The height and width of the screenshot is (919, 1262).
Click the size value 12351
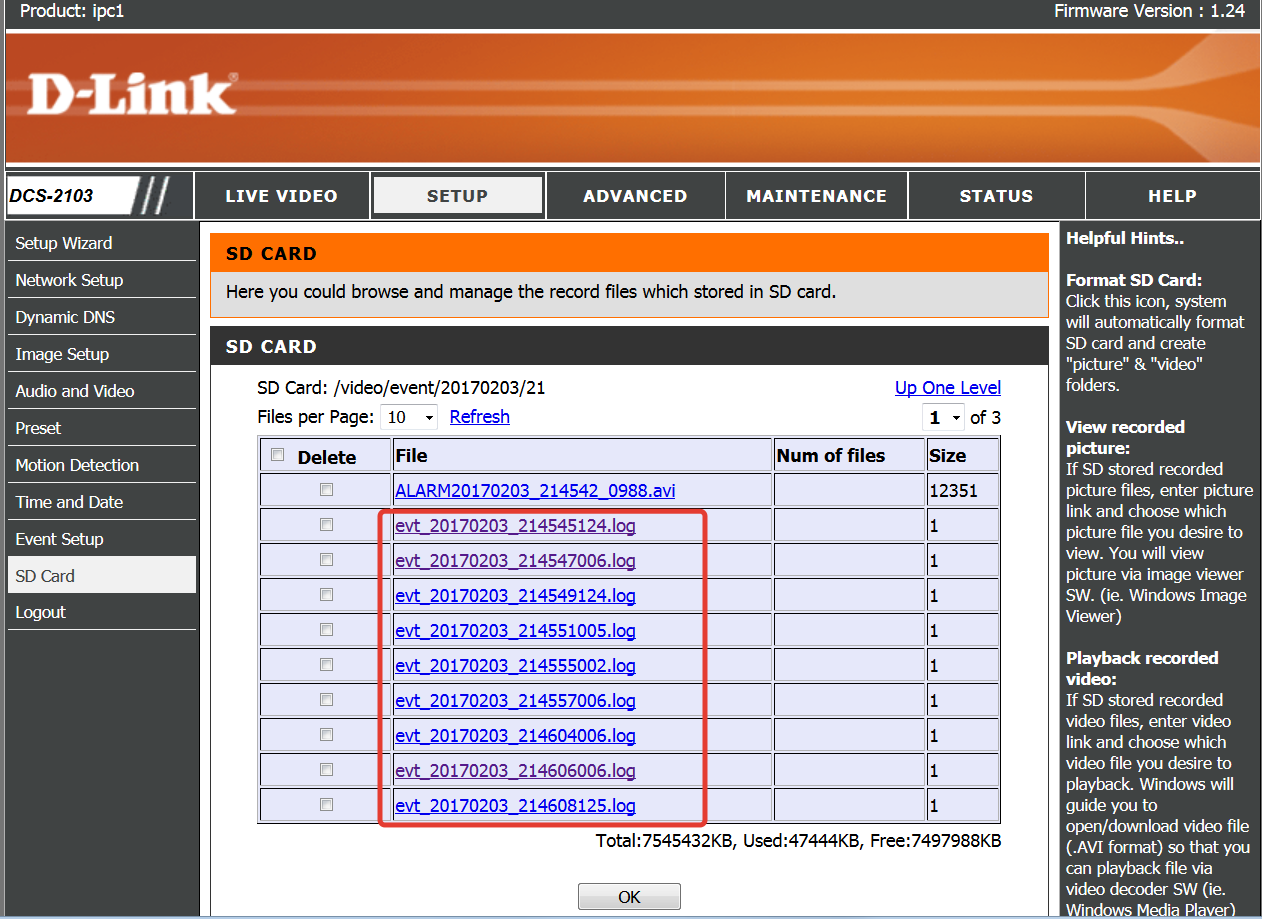click(953, 491)
